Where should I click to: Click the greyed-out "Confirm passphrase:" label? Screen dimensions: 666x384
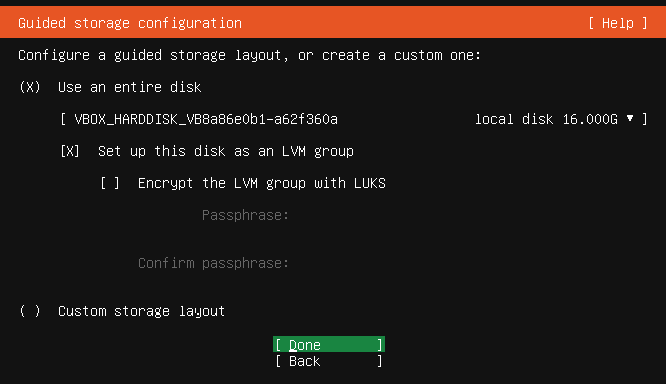pos(214,263)
